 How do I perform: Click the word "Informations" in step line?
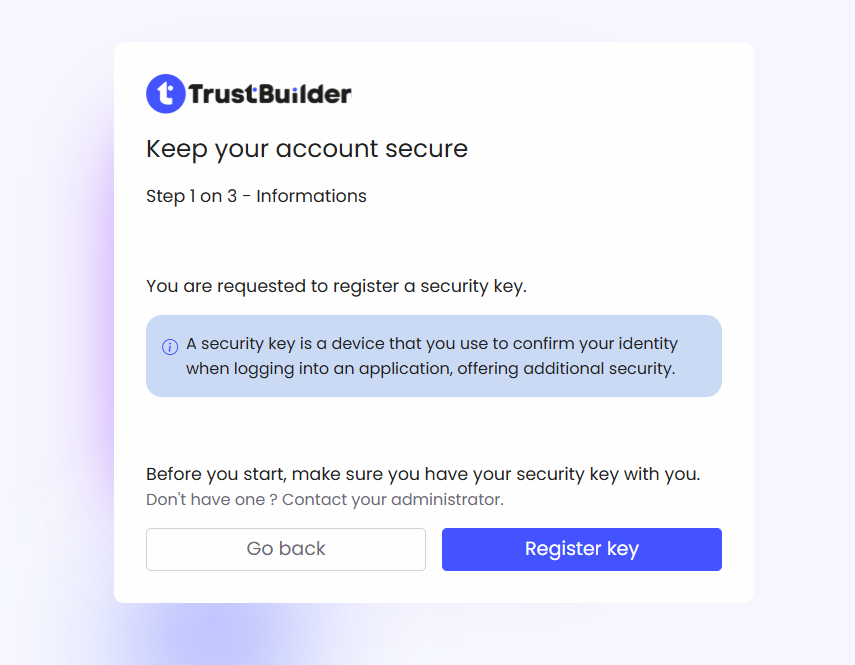tap(311, 196)
